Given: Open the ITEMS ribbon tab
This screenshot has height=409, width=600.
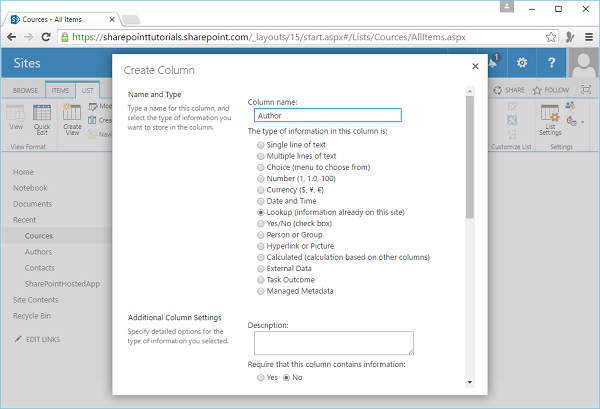Looking at the screenshot, I should (59, 90).
